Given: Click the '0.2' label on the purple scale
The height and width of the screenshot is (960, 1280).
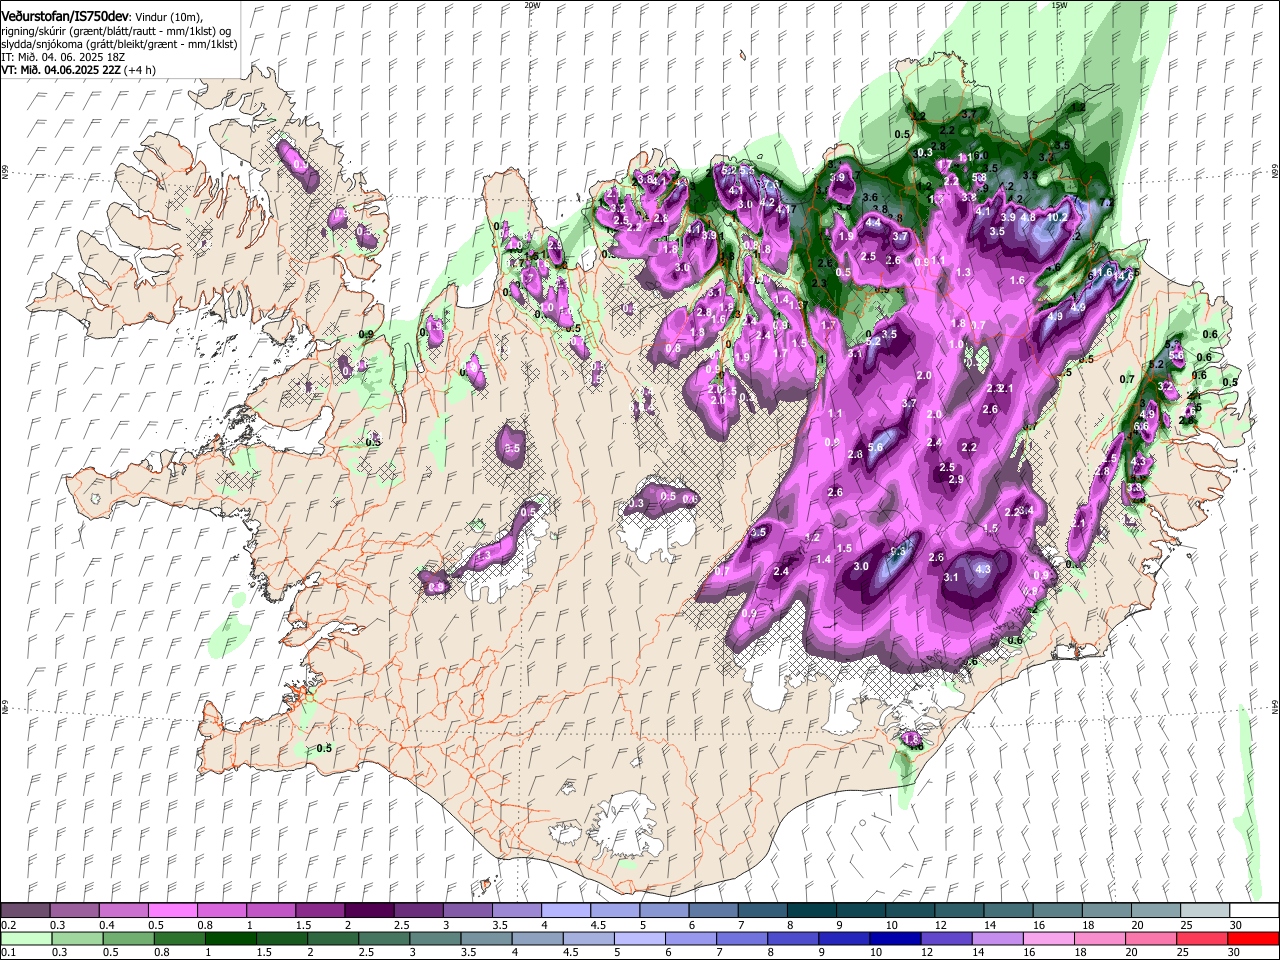Looking at the screenshot, I should point(9,925).
